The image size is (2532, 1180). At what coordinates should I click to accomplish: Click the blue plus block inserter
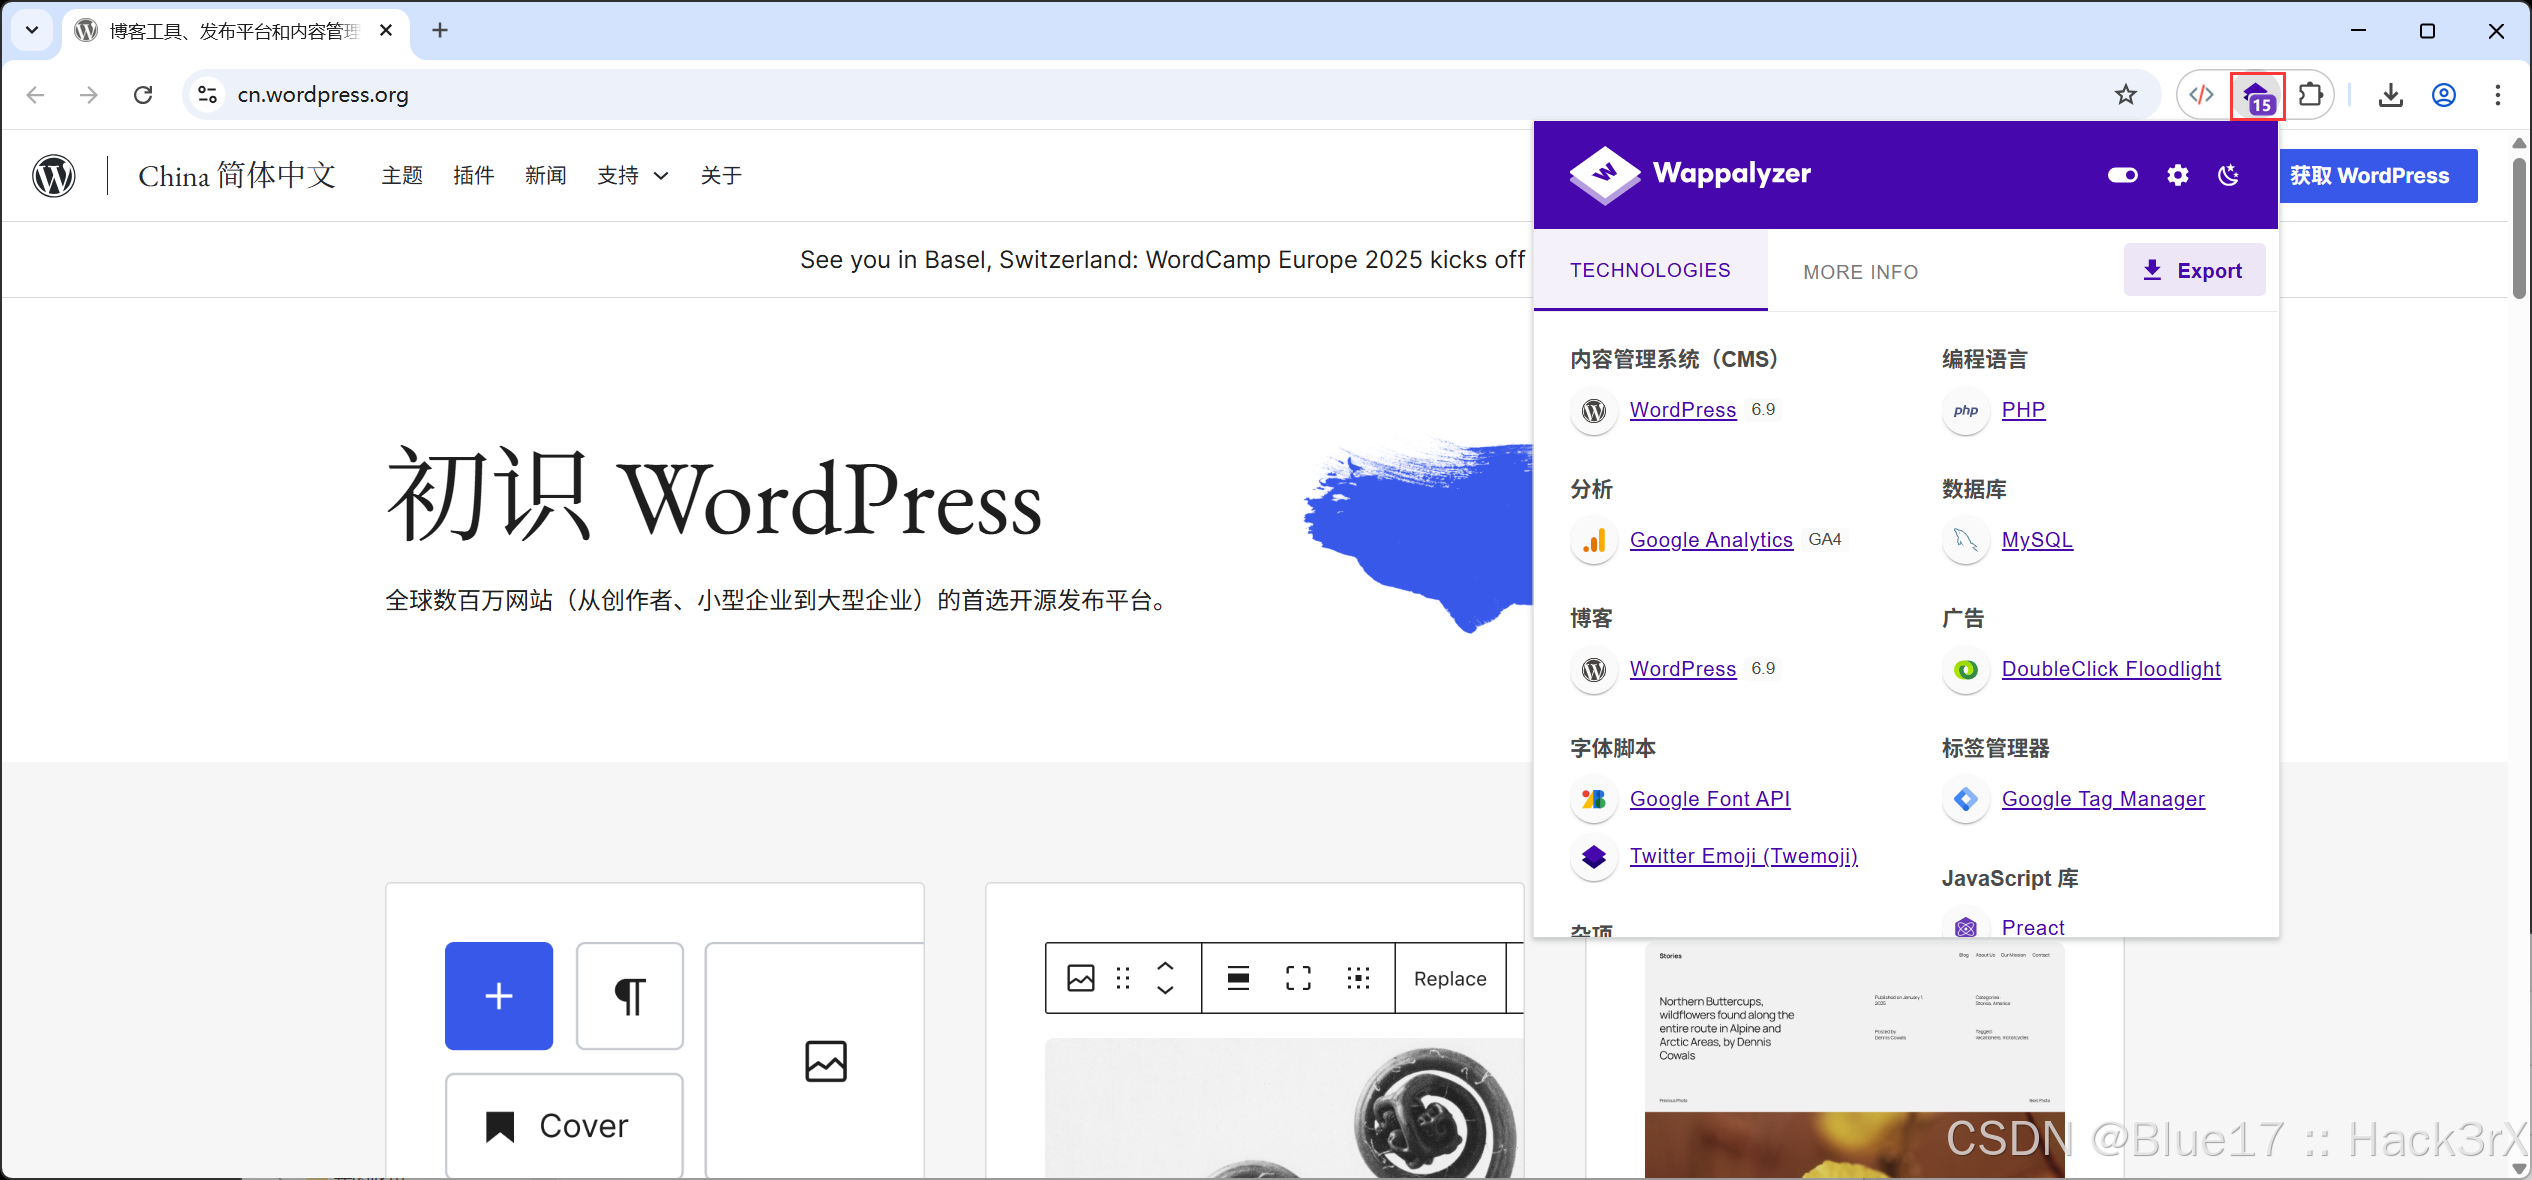tap(498, 996)
